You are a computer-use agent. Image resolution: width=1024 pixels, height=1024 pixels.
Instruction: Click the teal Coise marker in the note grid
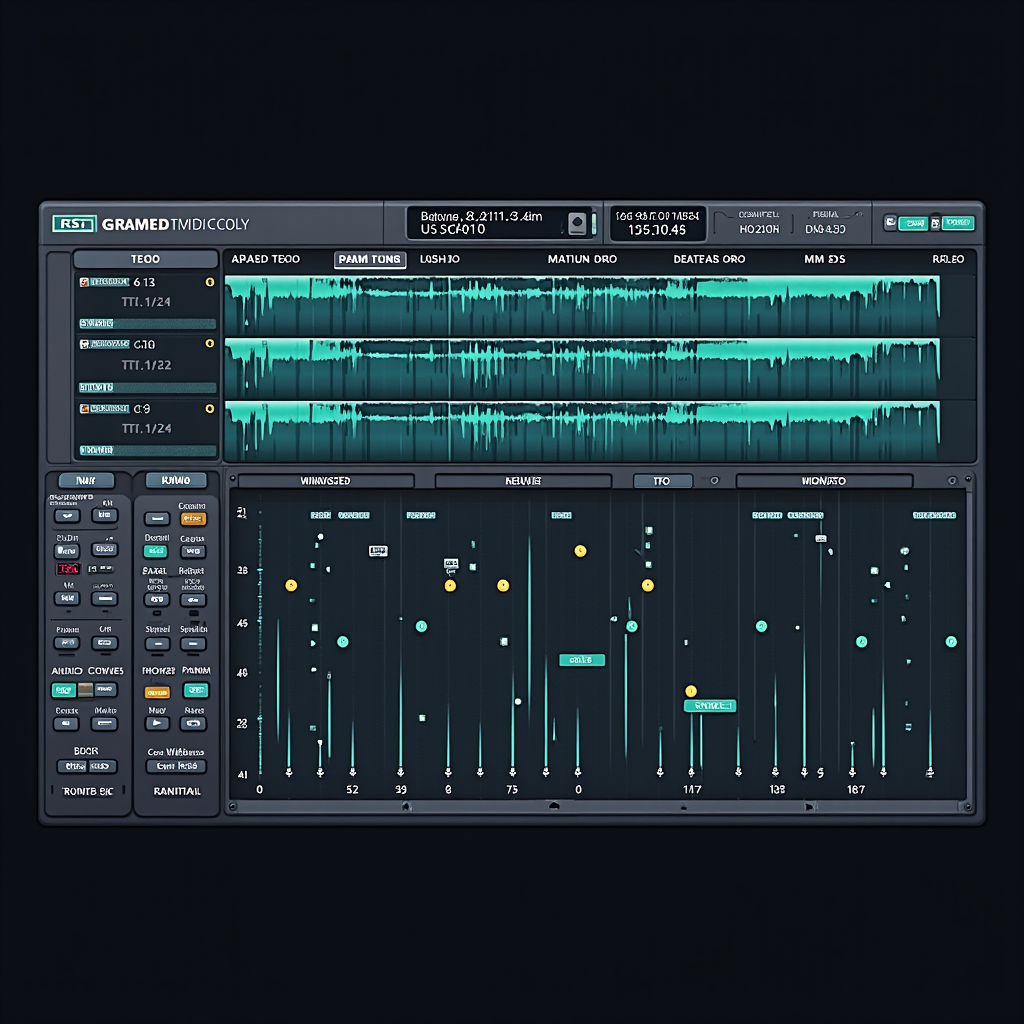[580, 661]
